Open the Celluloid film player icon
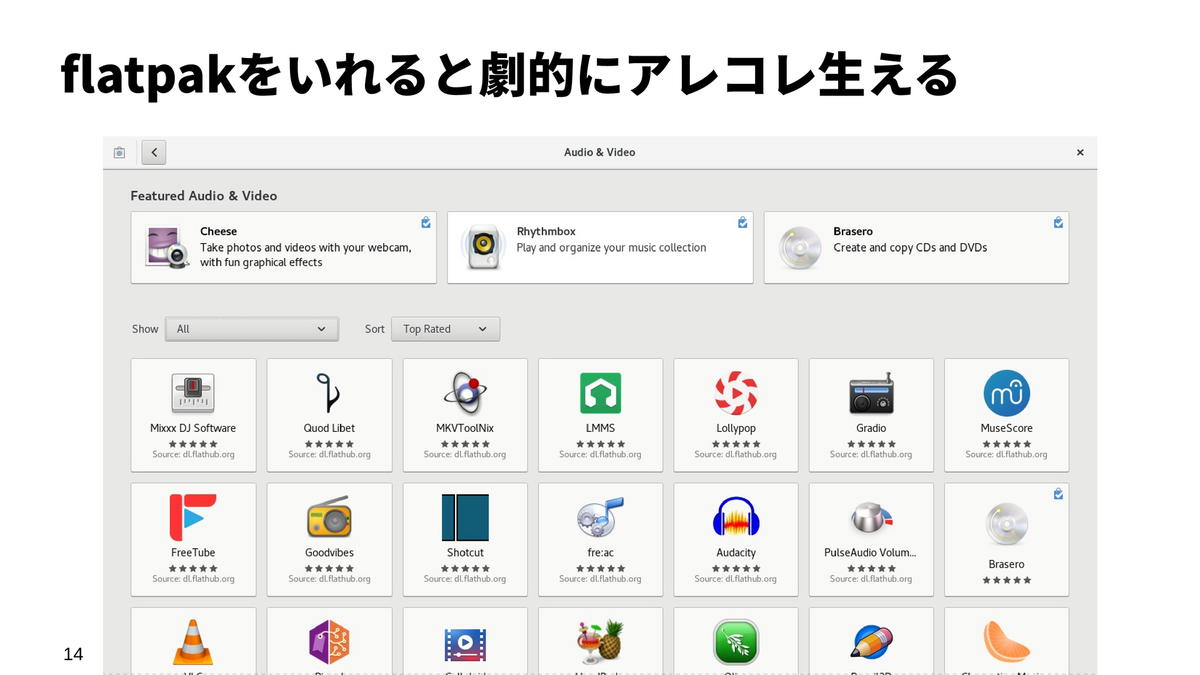 coord(465,645)
